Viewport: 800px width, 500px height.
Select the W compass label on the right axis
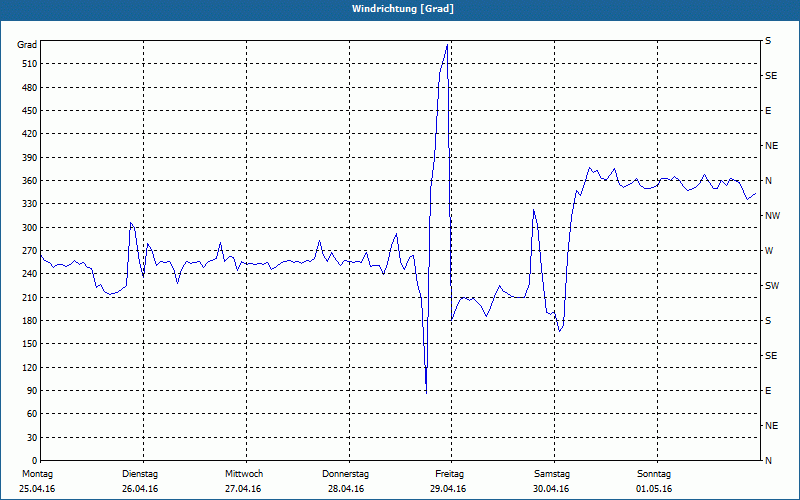769,251
